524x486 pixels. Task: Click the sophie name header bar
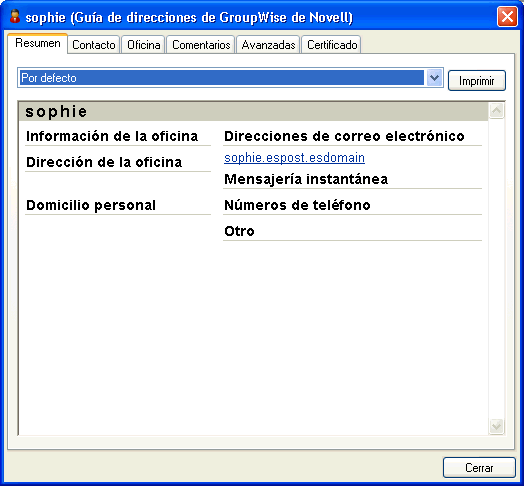(x=253, y=112)
